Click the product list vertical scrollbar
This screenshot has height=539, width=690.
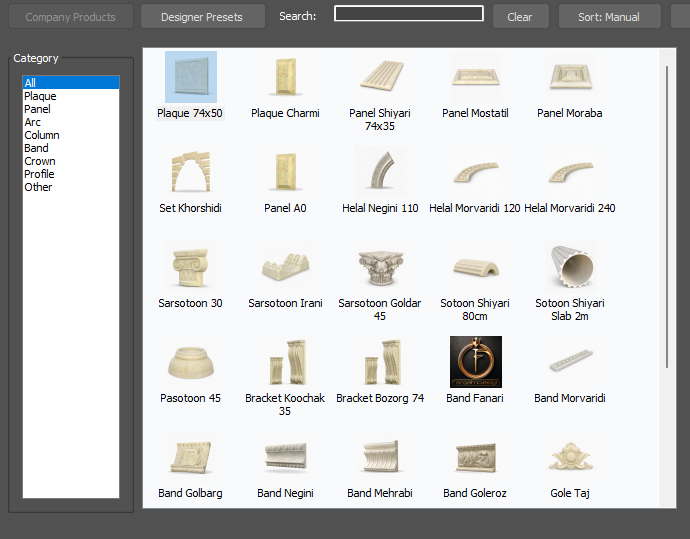667,217
